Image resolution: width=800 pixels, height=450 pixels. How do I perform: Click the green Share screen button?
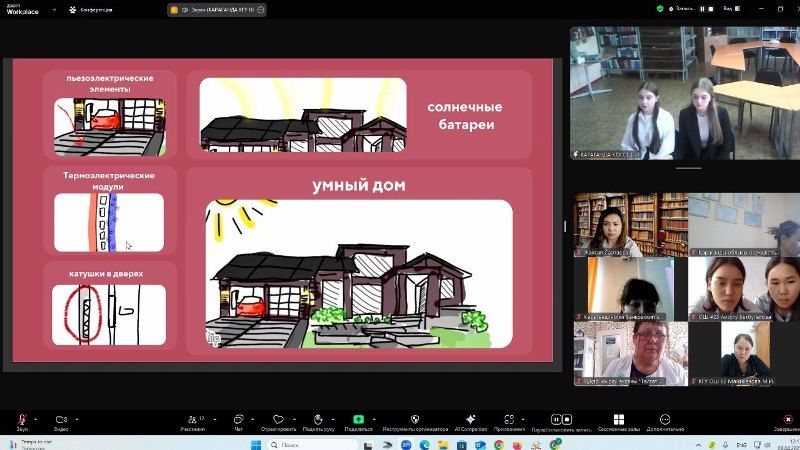point(358,419)
